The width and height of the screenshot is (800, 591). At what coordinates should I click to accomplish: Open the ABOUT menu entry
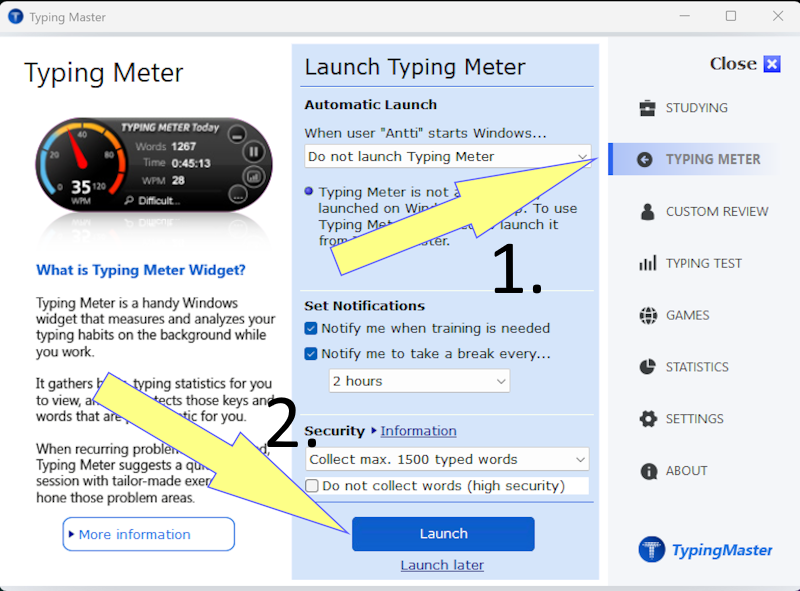(686, 471)
